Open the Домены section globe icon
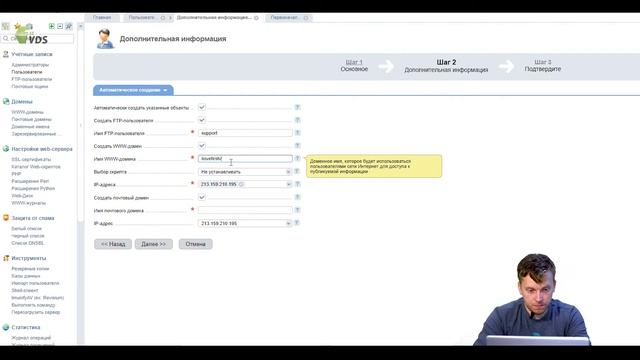This screenshot has height=360, width=640. click(x=6, y=101)
